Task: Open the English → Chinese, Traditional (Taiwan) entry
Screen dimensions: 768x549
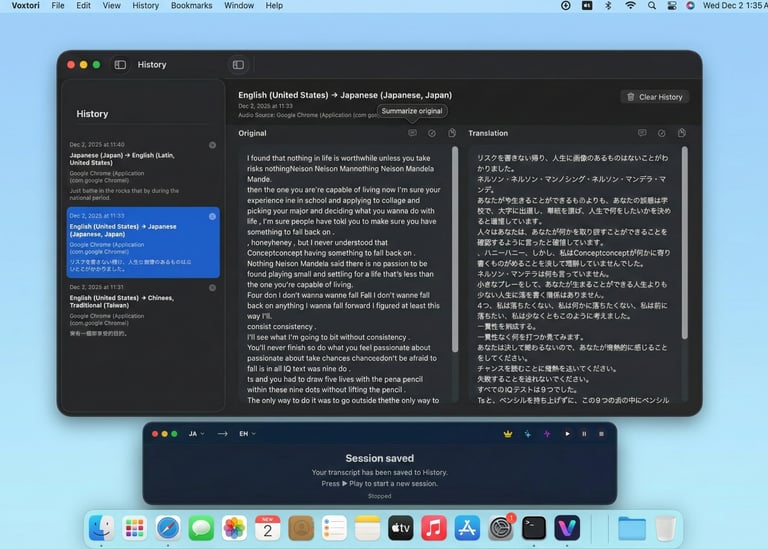Action: point(143,311)
